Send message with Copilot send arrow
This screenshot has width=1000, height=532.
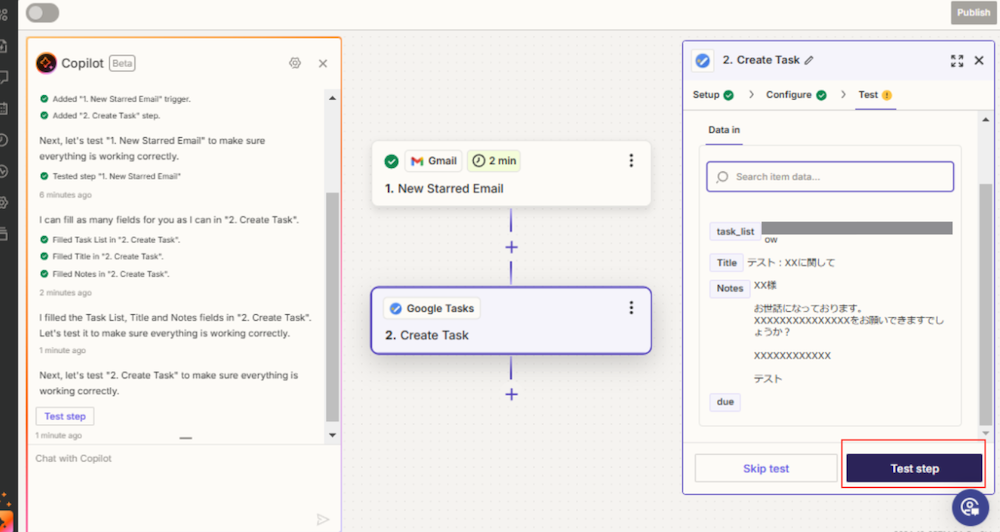coord(323,519)
